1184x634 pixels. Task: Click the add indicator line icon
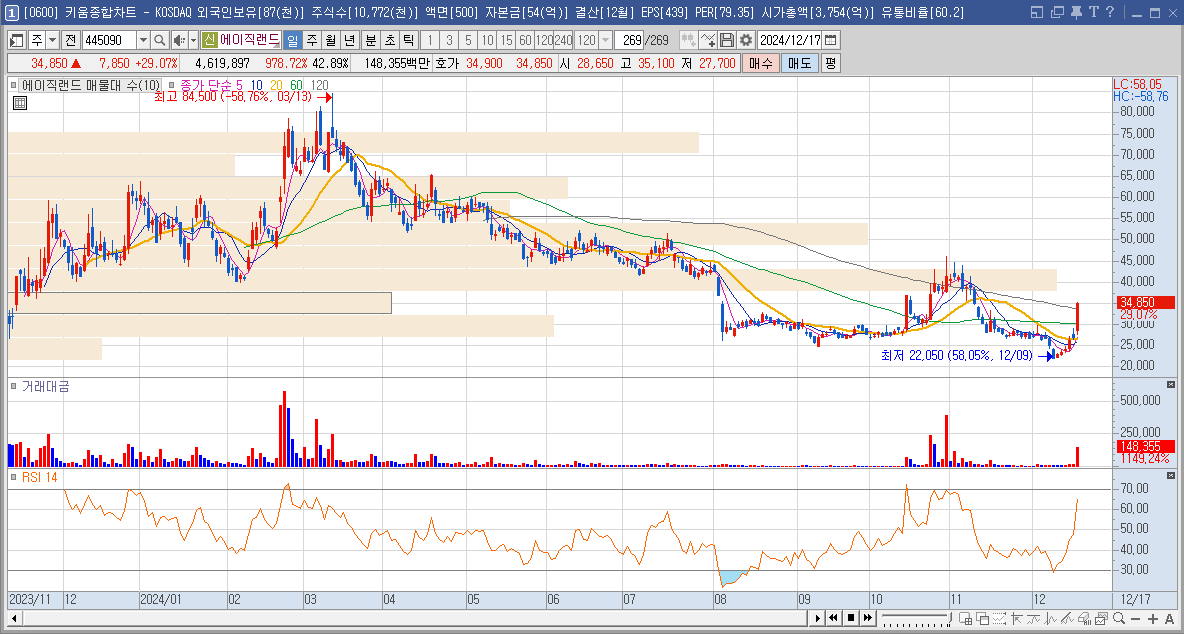tap(708, 40)
